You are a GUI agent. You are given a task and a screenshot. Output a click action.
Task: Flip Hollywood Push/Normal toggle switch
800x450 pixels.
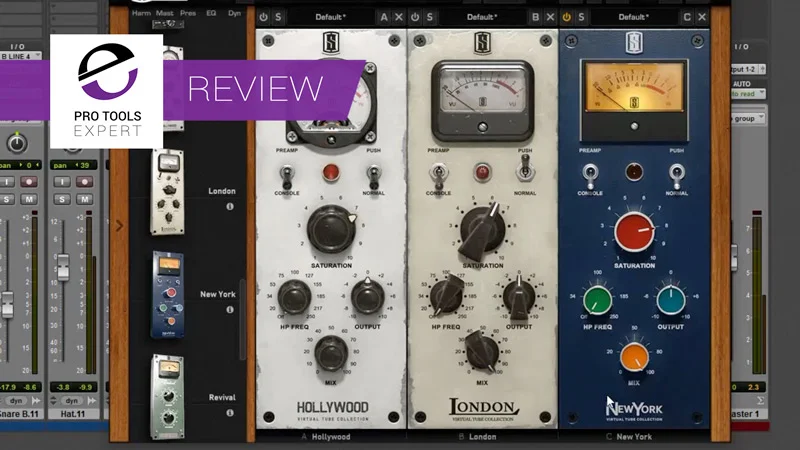click(373, 175)
